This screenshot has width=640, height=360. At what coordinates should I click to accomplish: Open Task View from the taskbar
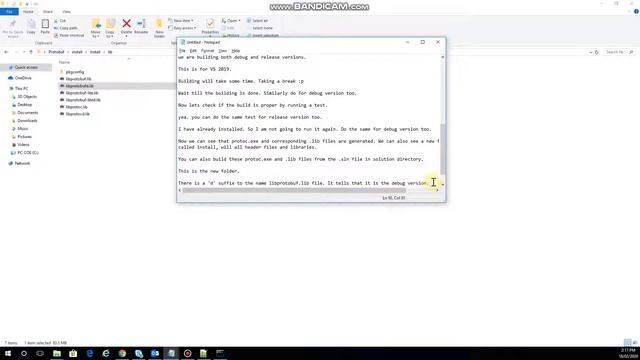click(40, 353)
